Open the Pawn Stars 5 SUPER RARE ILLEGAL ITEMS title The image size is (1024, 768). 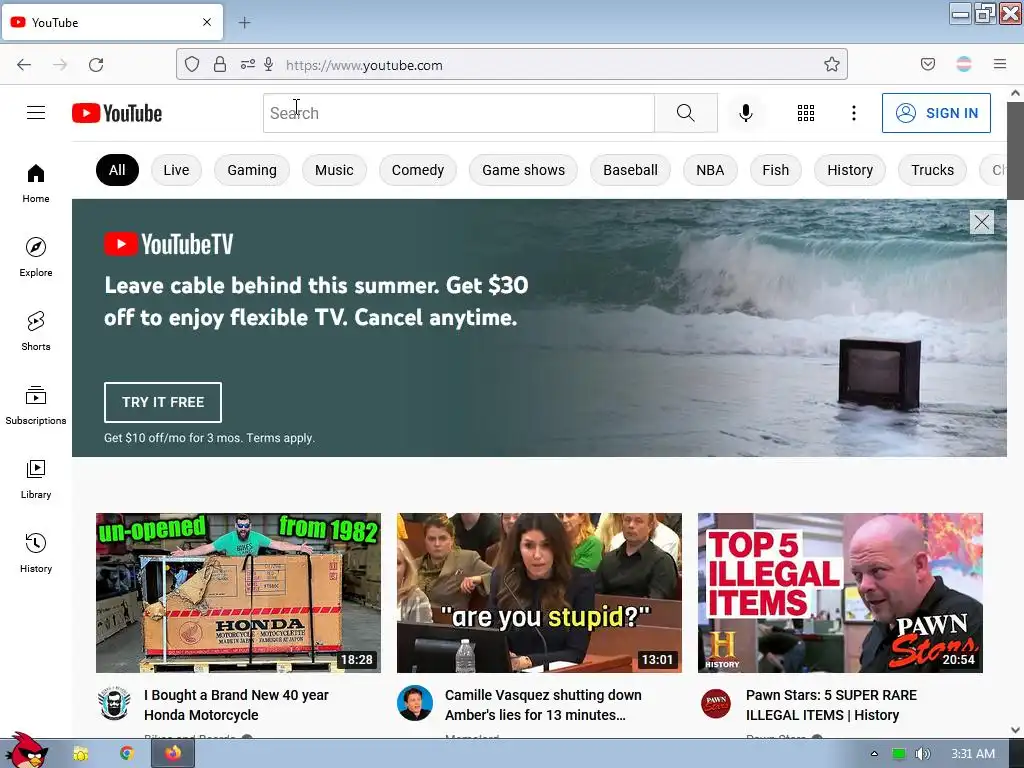coord(831,705)
